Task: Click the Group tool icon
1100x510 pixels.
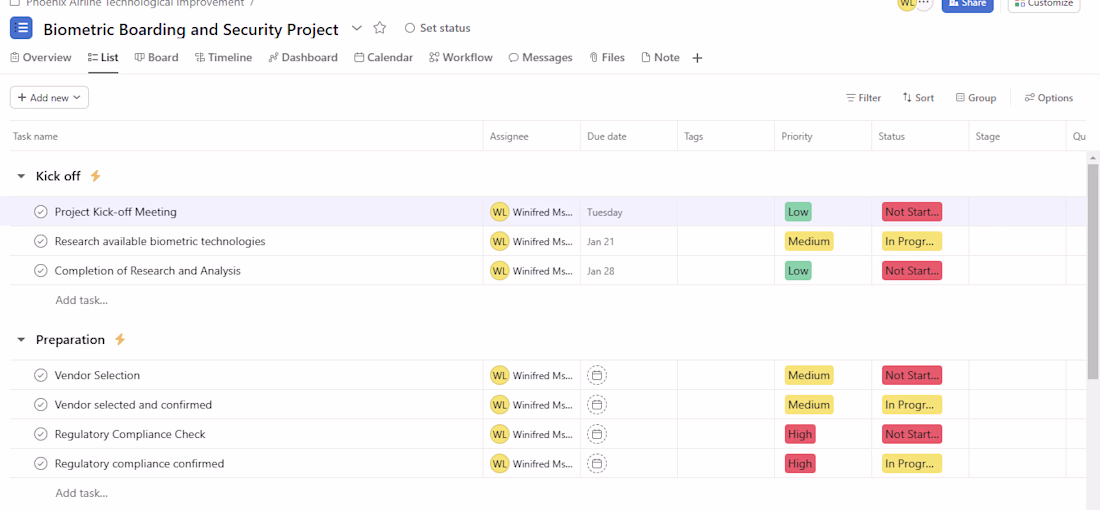Action: tap(960, 98)
